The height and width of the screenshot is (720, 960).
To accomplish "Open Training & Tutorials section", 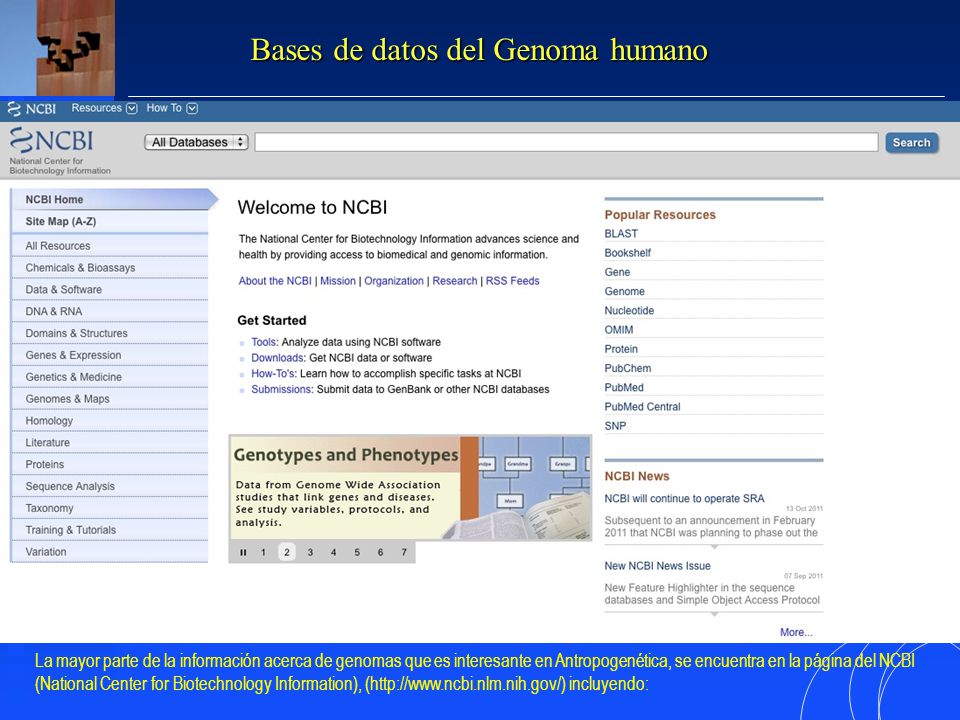I will 110,530.
